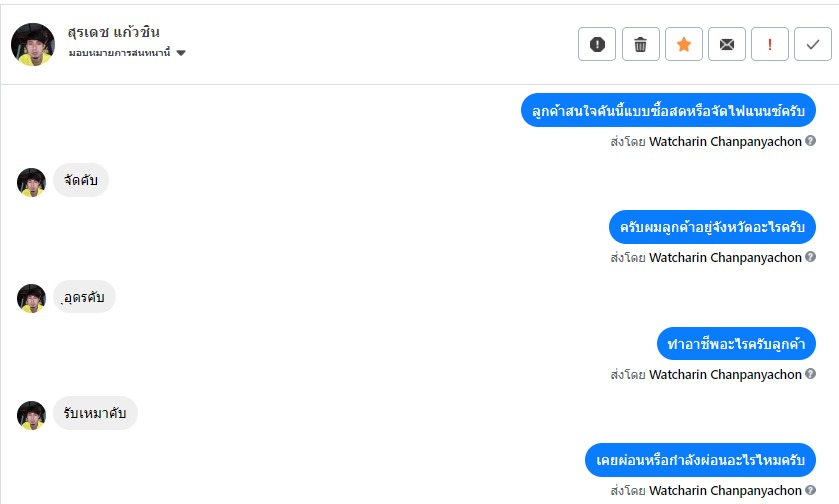Mark conversation unread with envelope icon
The height and width of the screenshot is (504, 839).
coord(727,44)
